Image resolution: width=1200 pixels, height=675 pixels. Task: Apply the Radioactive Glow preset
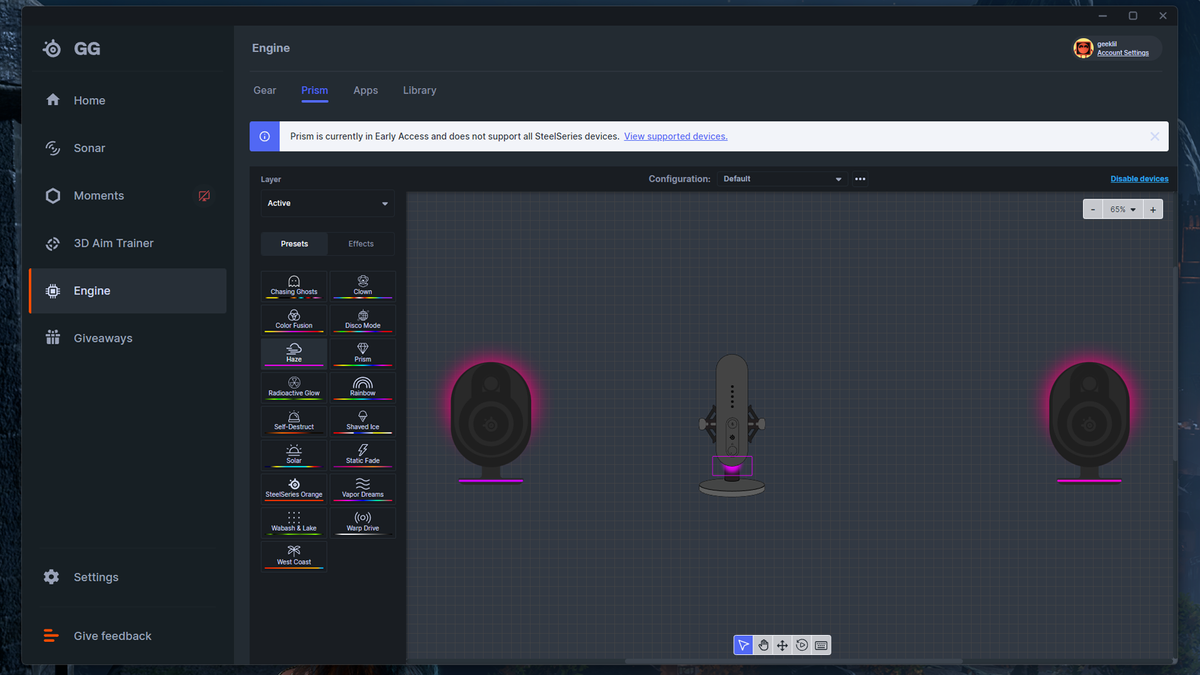click(294, 388)
